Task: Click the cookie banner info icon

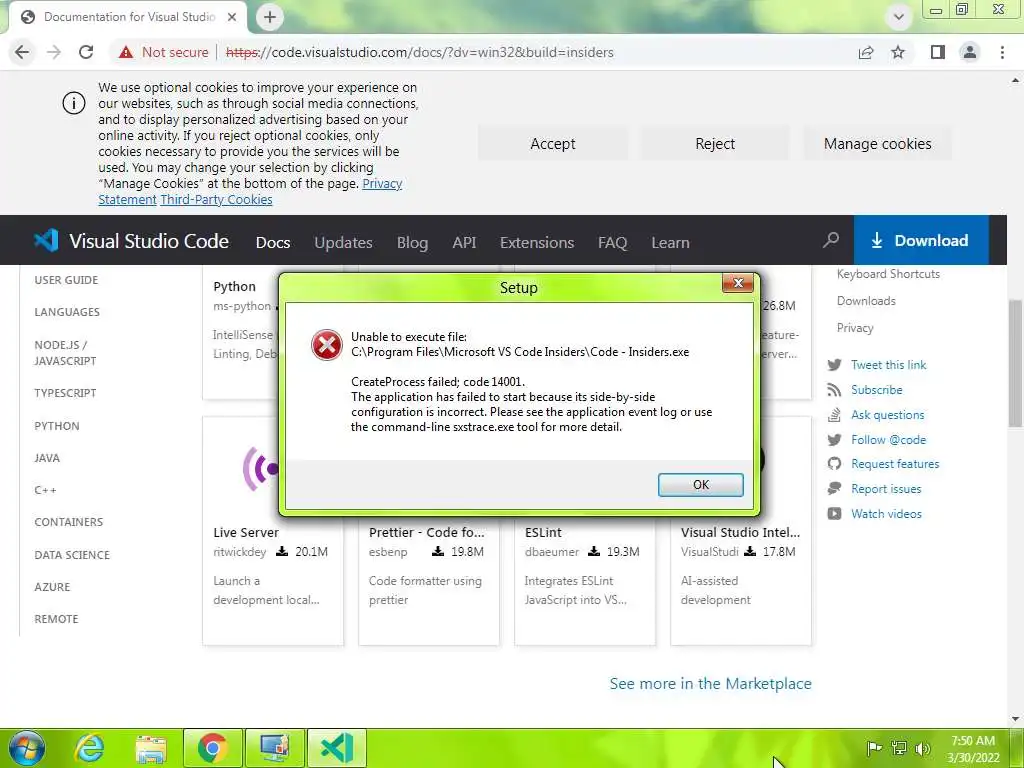Action: point(74,103)
